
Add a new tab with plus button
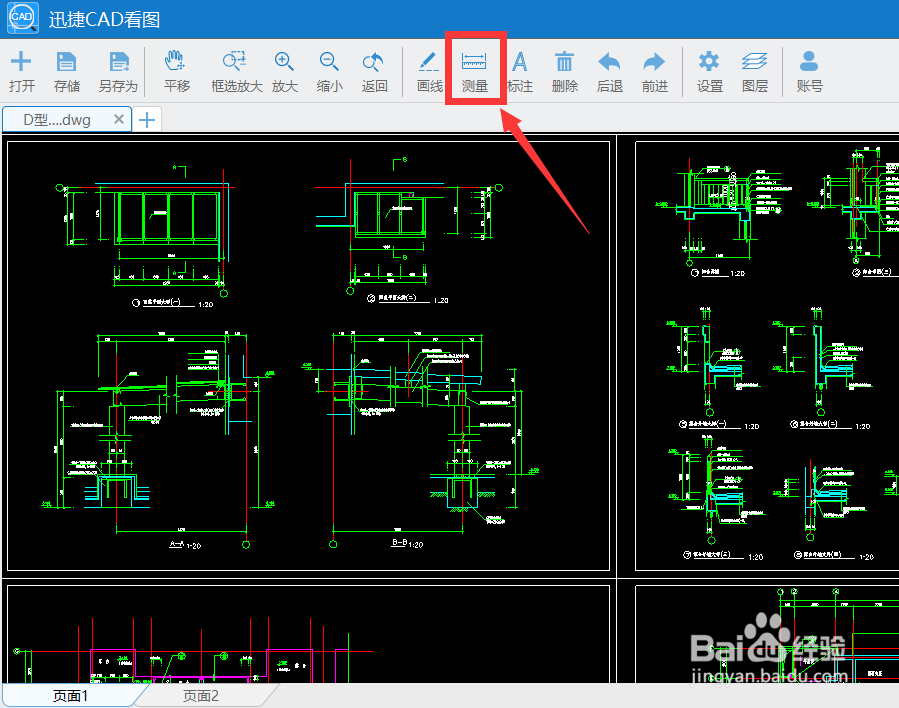click(147, 120)
